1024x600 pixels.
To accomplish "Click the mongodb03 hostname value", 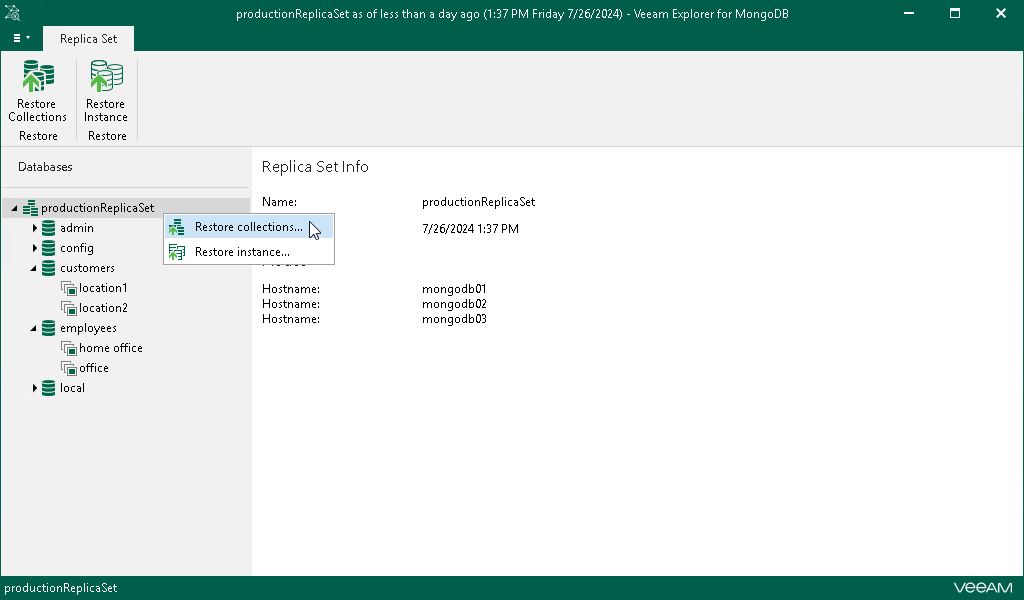I will click(x=454, y=319).
